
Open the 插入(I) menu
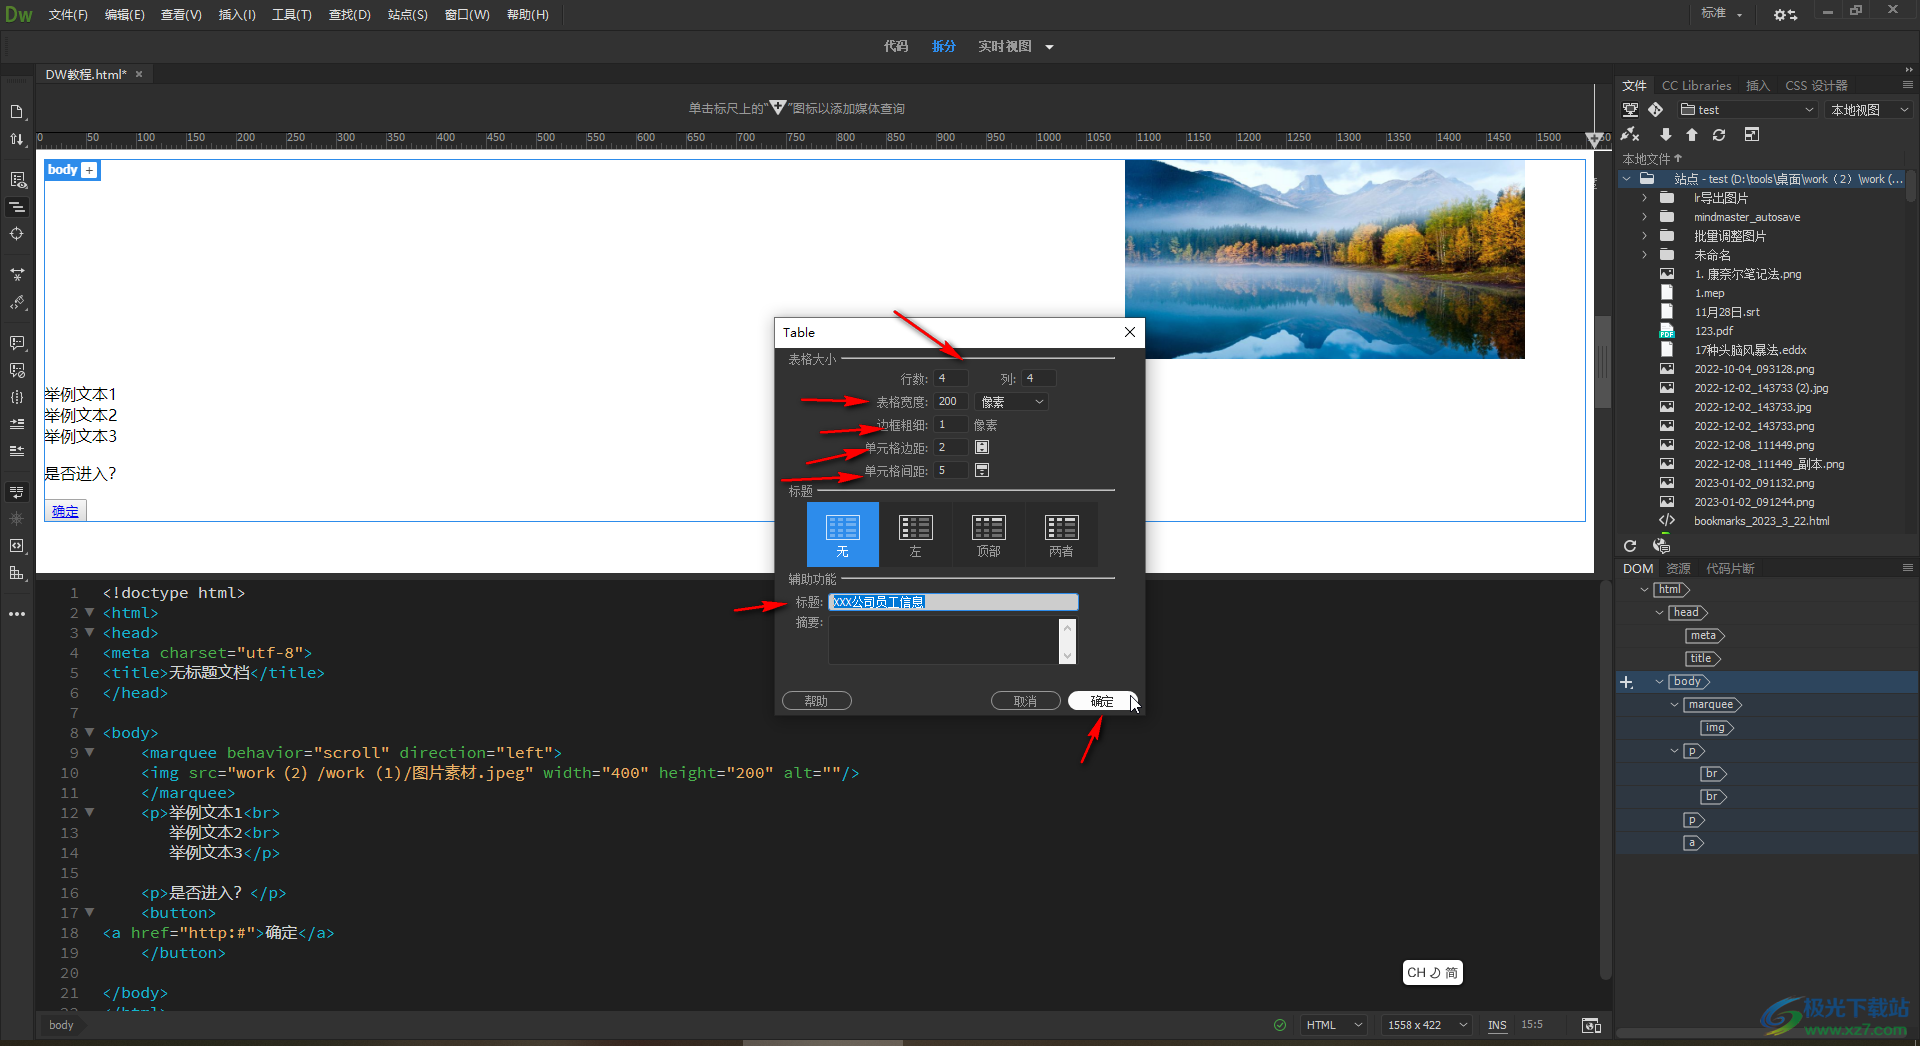(237, 15)
